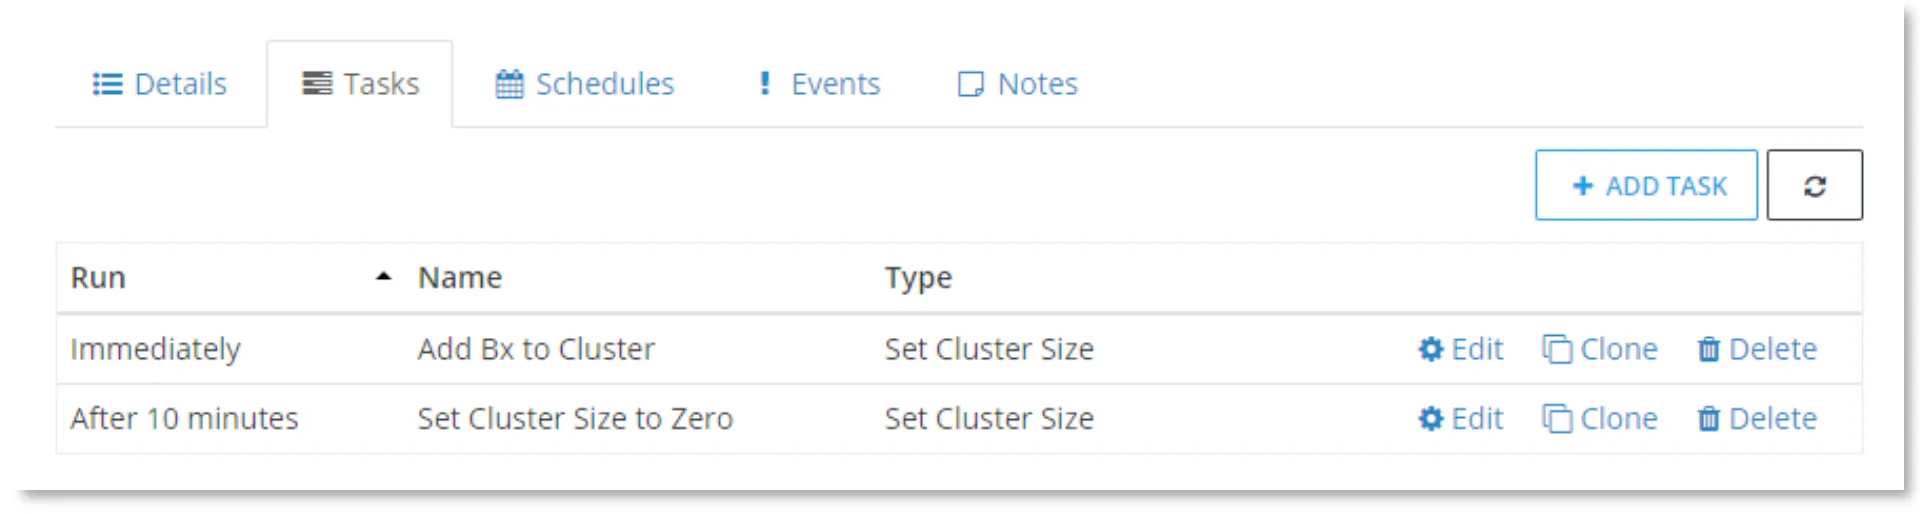
Task: Clone the Add Bx to Cluster task
Action: pyautogui.click(x=1600, y=349)
